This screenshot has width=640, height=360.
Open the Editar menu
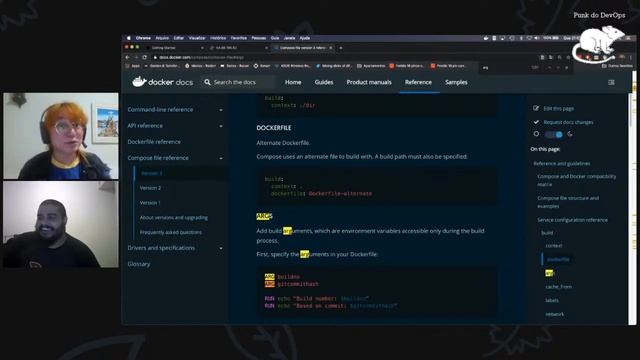[179, 38]
